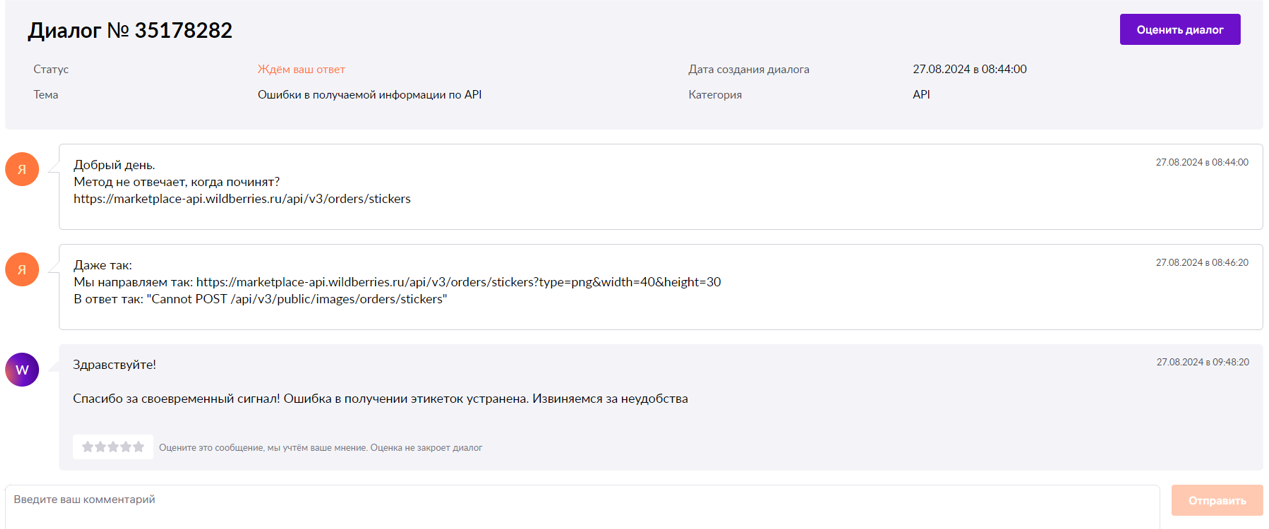Open the orders/stickers URL in first message

(x=242, y=198)
